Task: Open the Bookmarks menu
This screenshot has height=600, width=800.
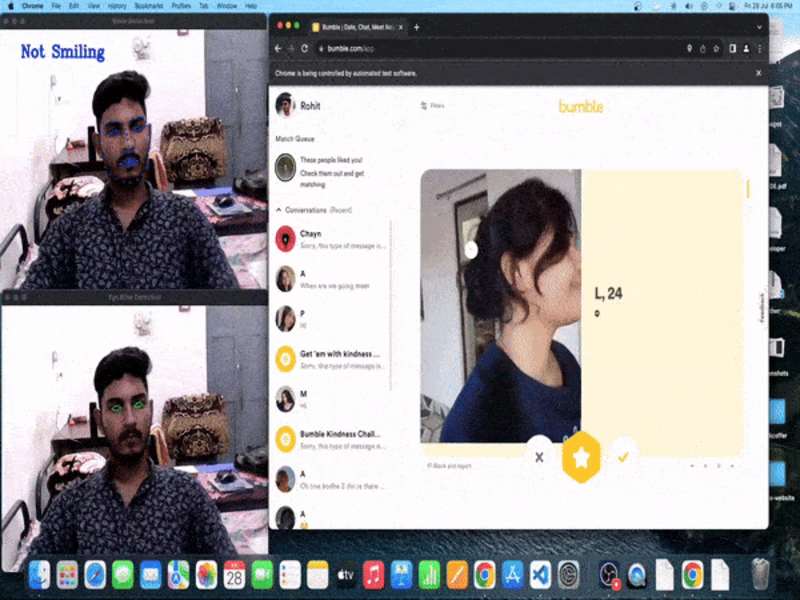Action: [149, 6]
